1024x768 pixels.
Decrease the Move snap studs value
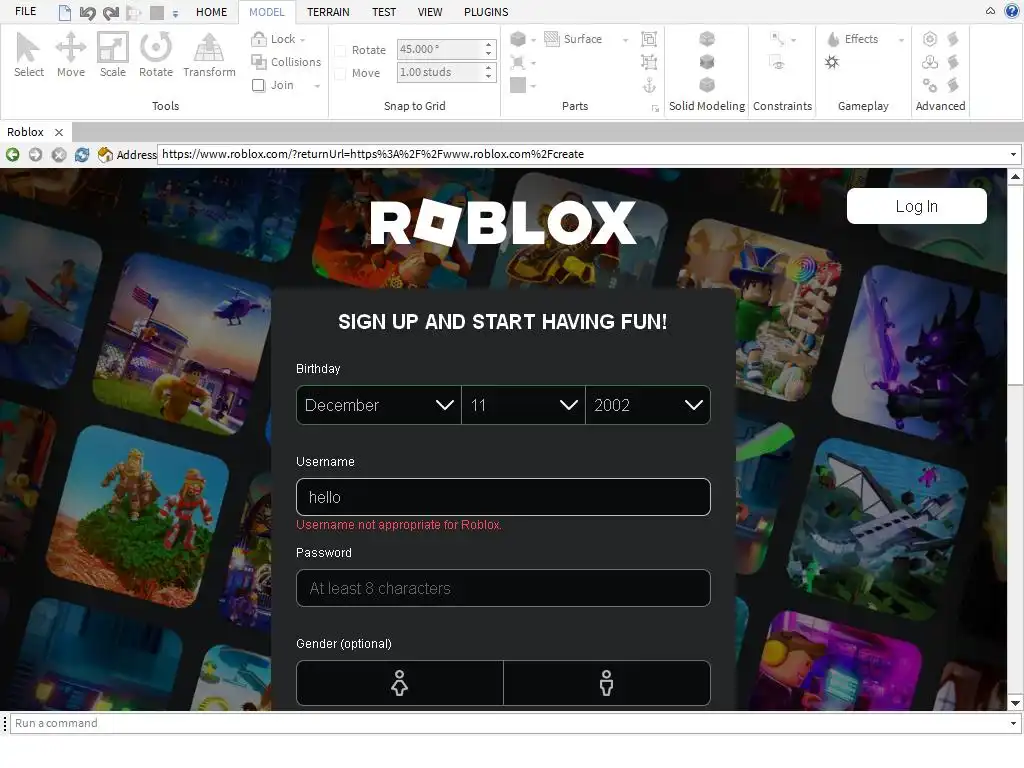[x=488, y=77]
